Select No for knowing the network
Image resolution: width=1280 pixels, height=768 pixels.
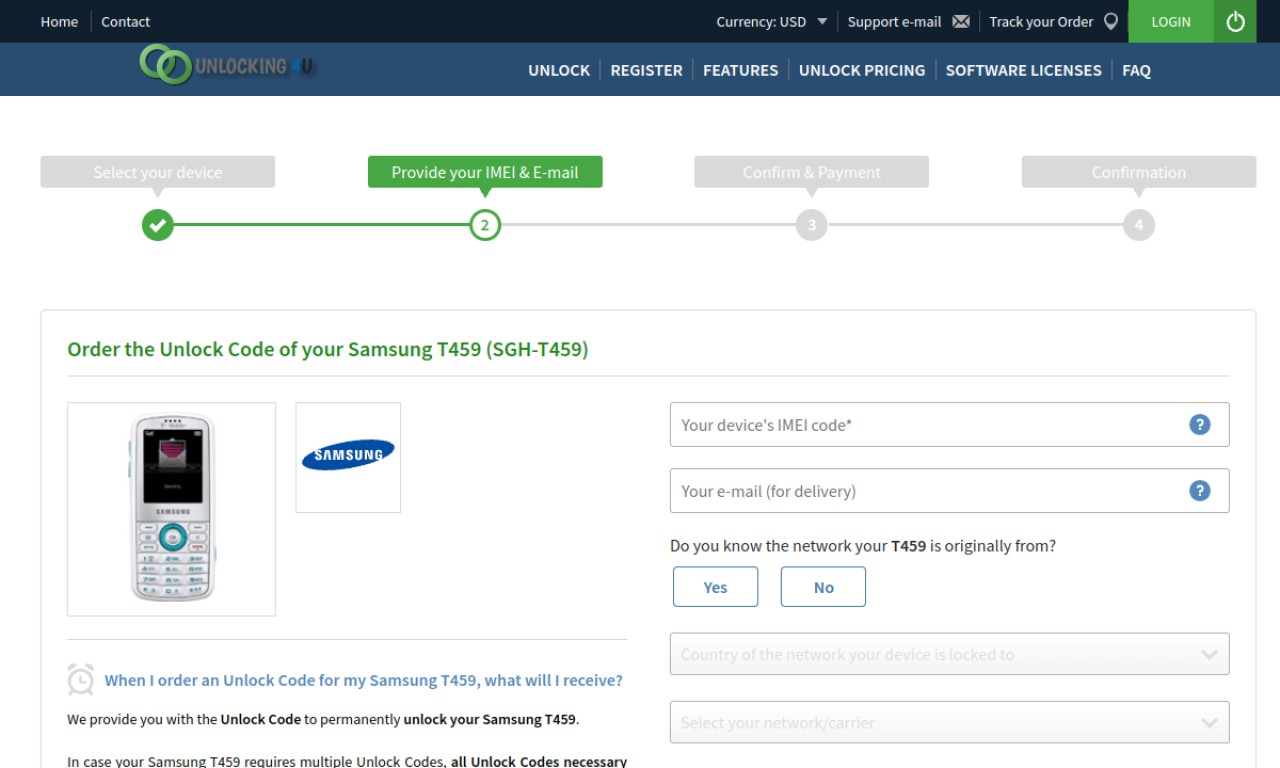point(823,587)
